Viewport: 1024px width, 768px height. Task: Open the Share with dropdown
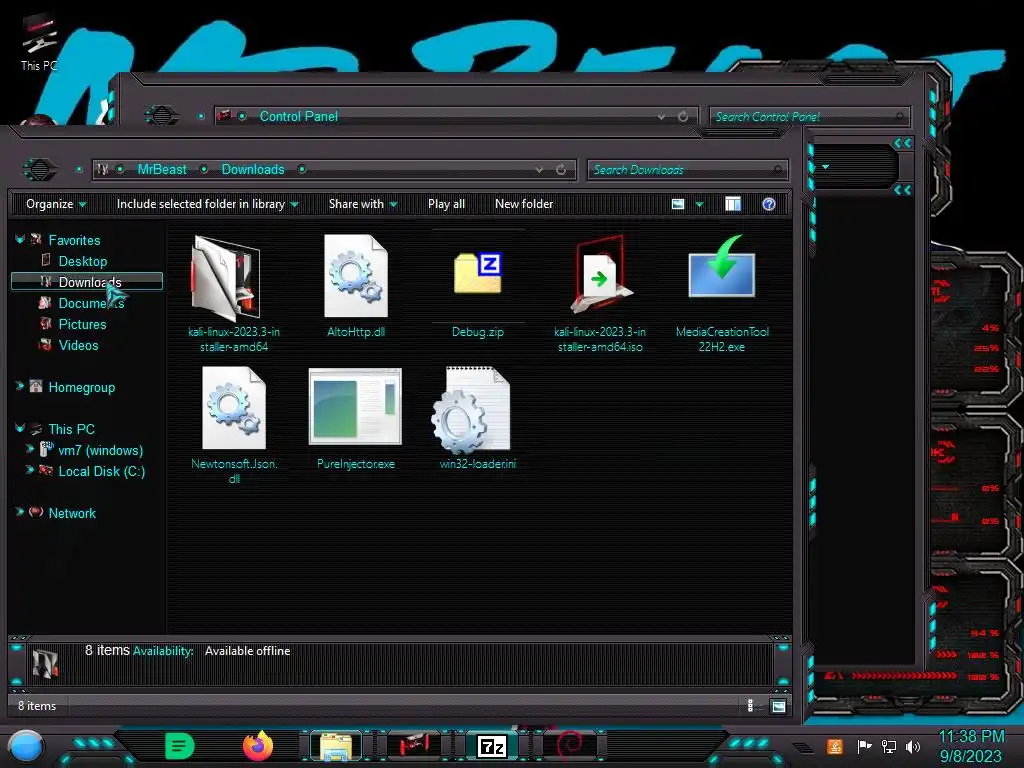363,204
